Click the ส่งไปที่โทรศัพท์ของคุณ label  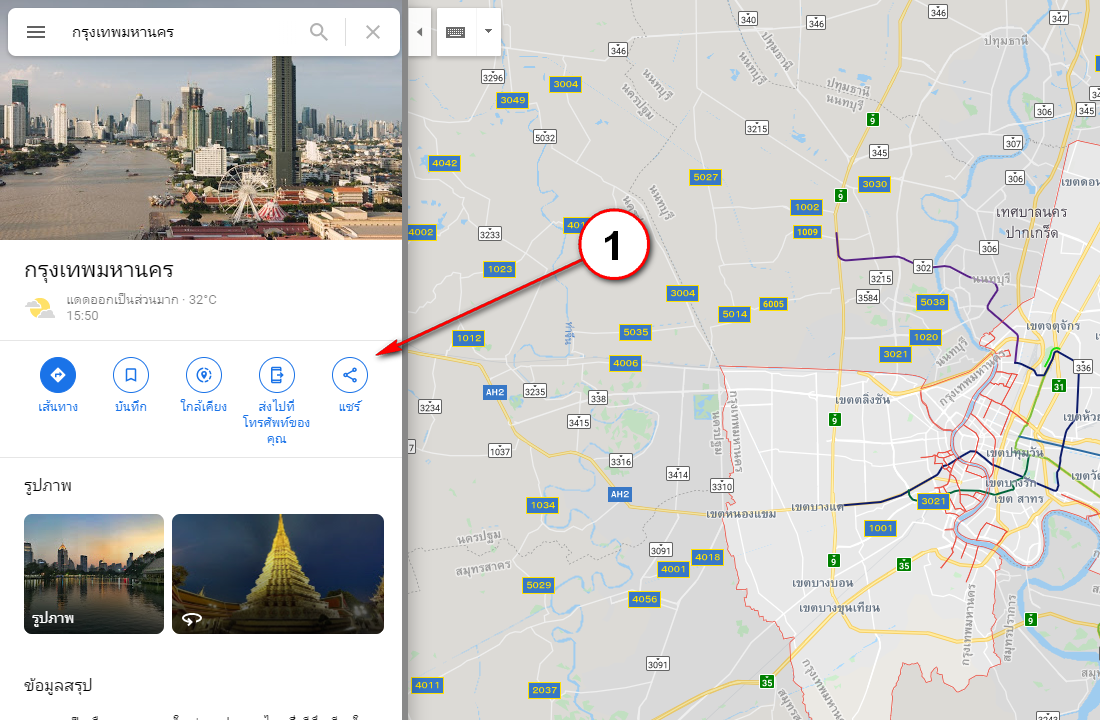277,423
